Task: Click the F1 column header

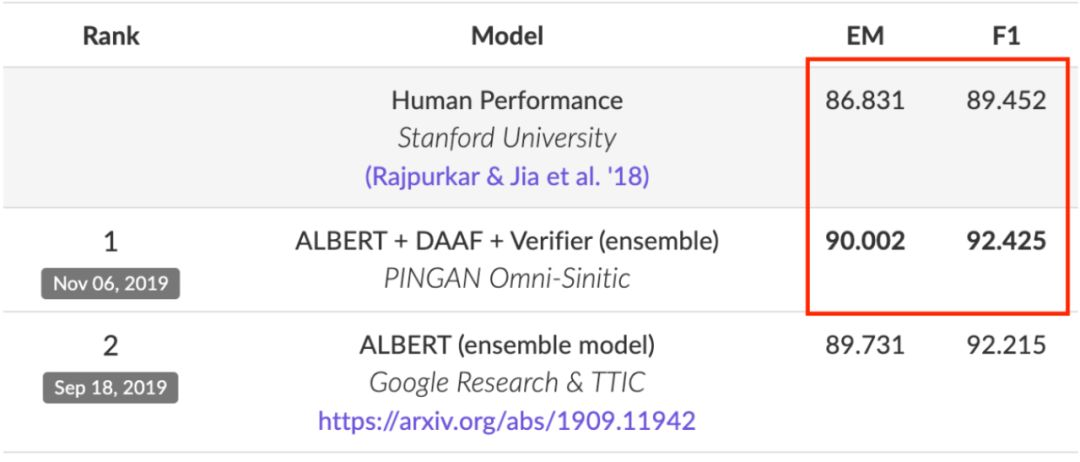Action: click(1006, 37)
